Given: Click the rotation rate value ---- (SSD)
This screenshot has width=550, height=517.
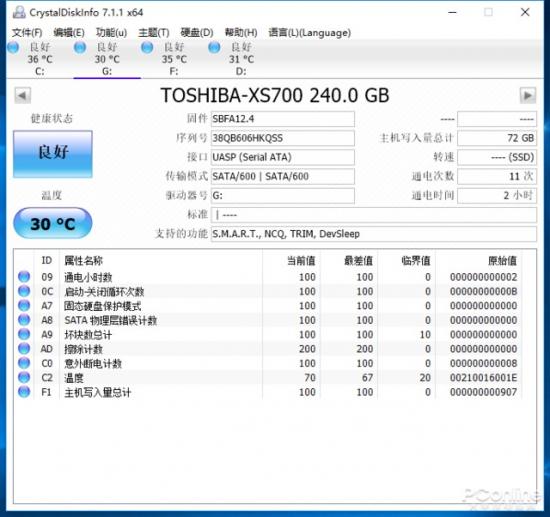Looking at the screenshot, I should pyautogui.click(x=497, y=157).
